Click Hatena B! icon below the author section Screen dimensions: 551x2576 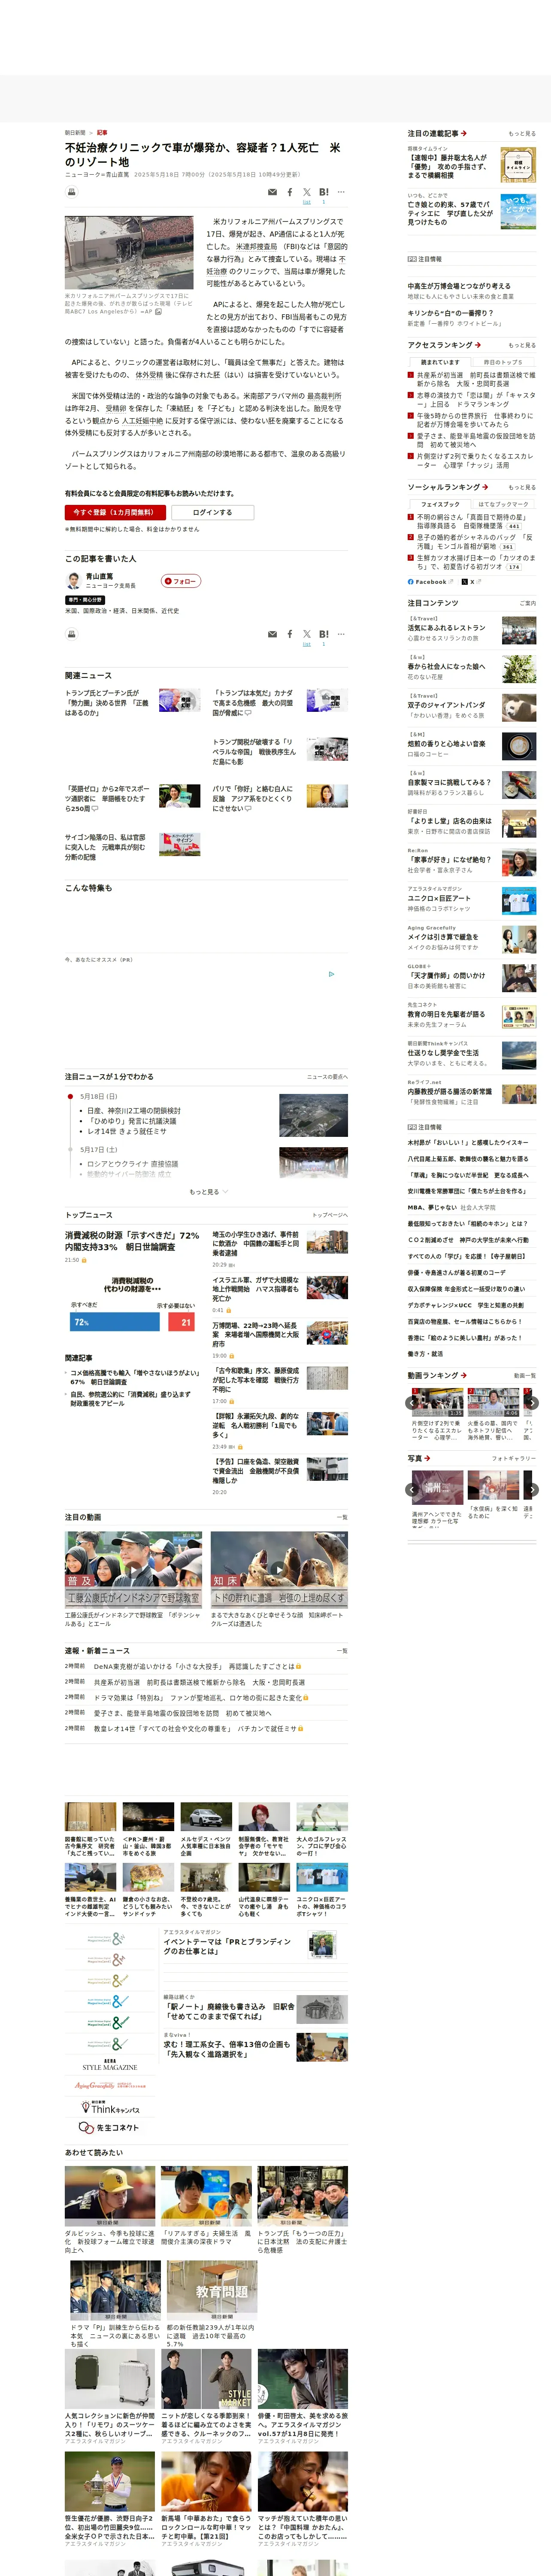(x=323, y=634)
